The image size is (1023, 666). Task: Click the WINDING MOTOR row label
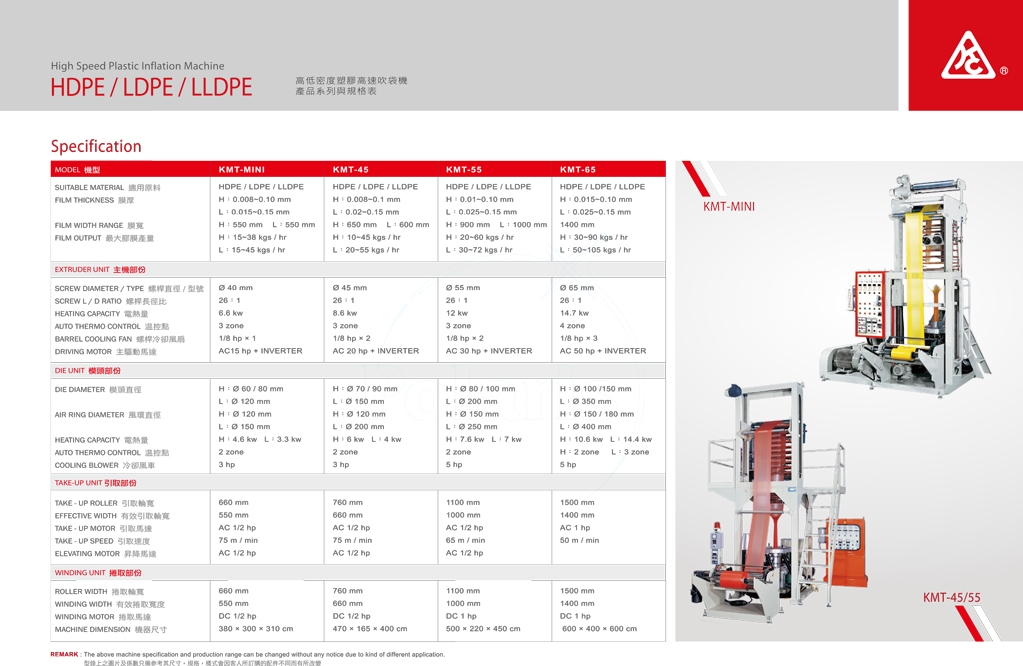pyautogui.click(x=103, y=616)
